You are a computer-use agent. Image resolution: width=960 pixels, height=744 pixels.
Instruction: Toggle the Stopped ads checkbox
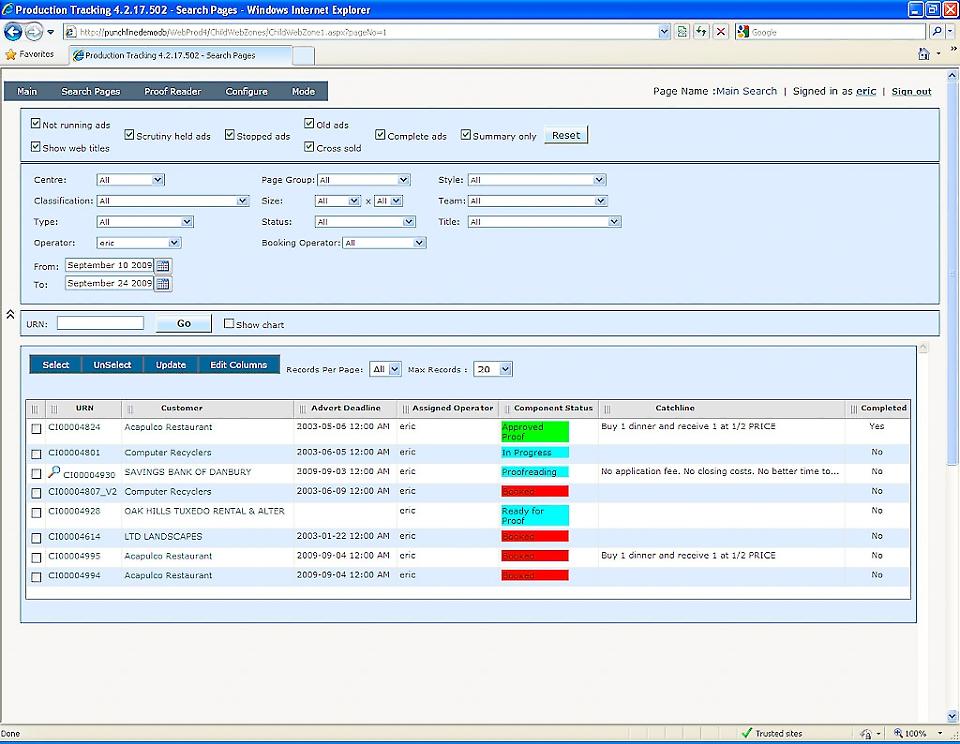click(230, 135)
